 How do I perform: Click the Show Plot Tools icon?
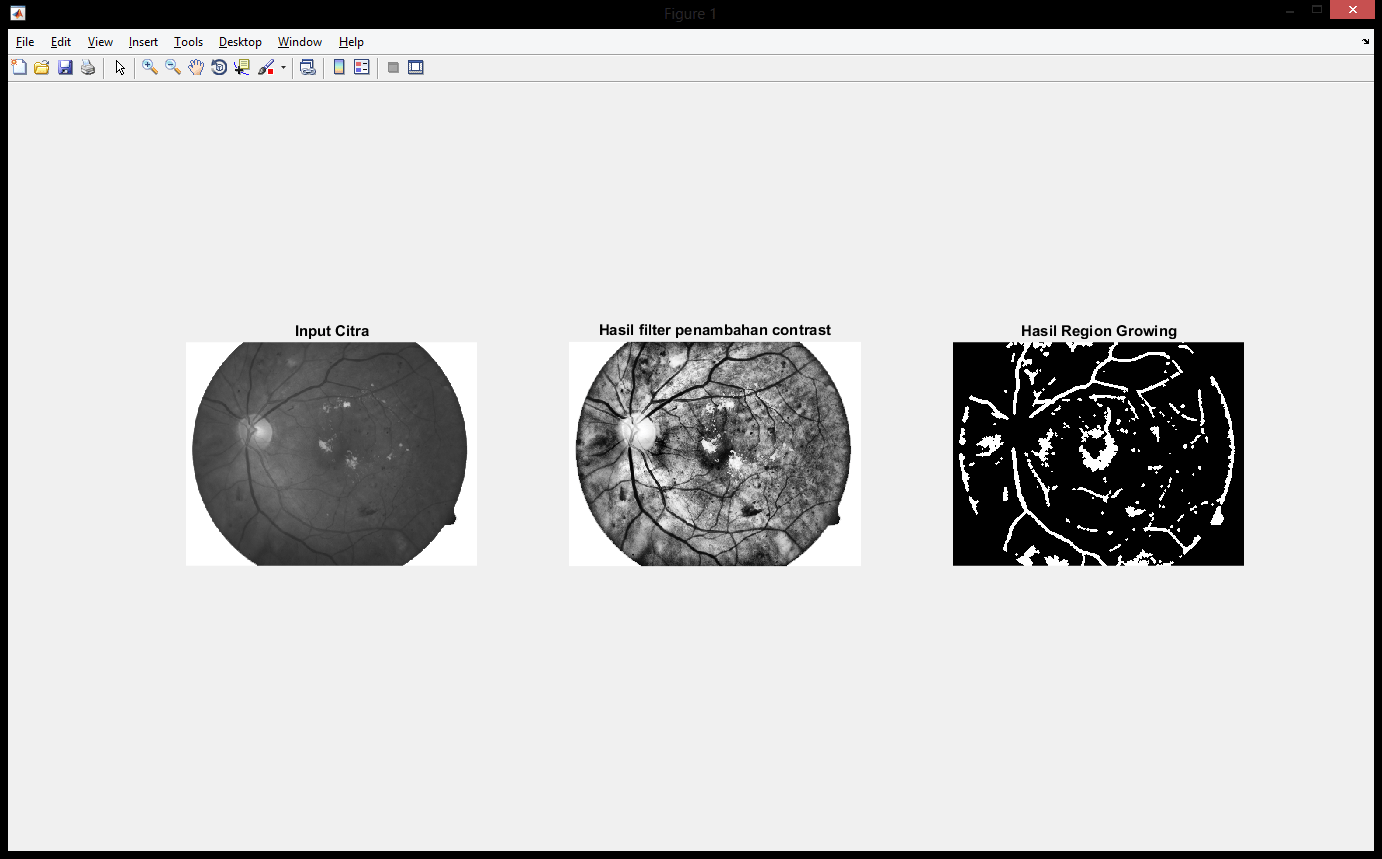[416, 68]
